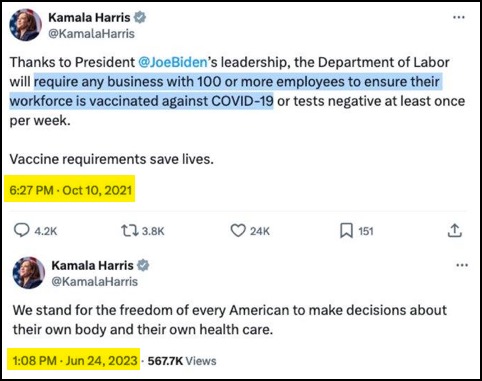The image size is (482, 381).
Task: Click the verified badge on the first tweet
Action: [x=140, y=17]
